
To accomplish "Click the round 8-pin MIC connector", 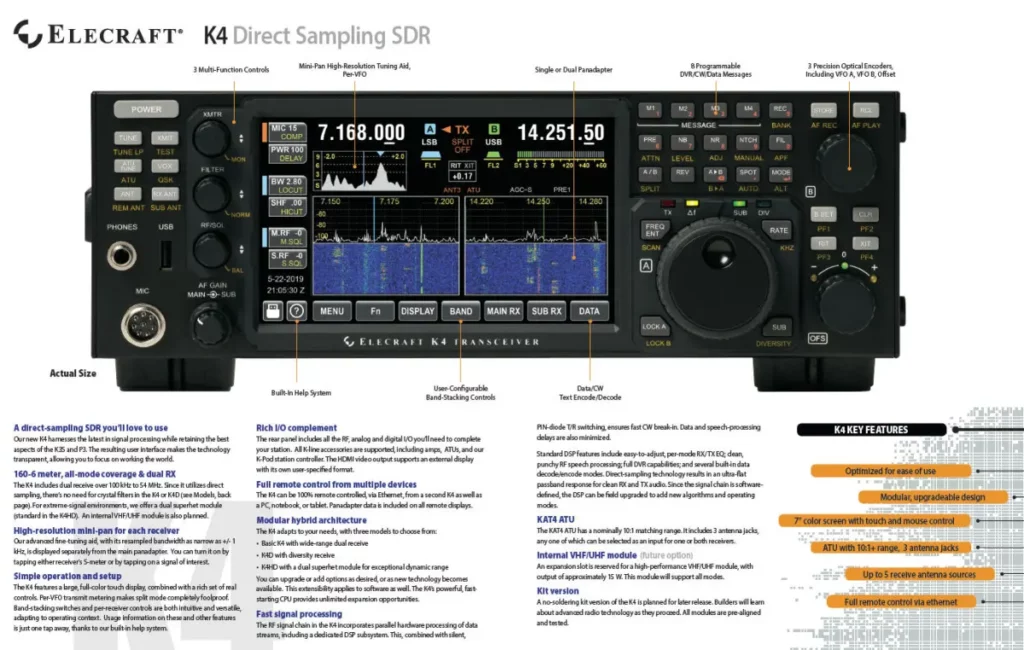I will click(142, 325).
